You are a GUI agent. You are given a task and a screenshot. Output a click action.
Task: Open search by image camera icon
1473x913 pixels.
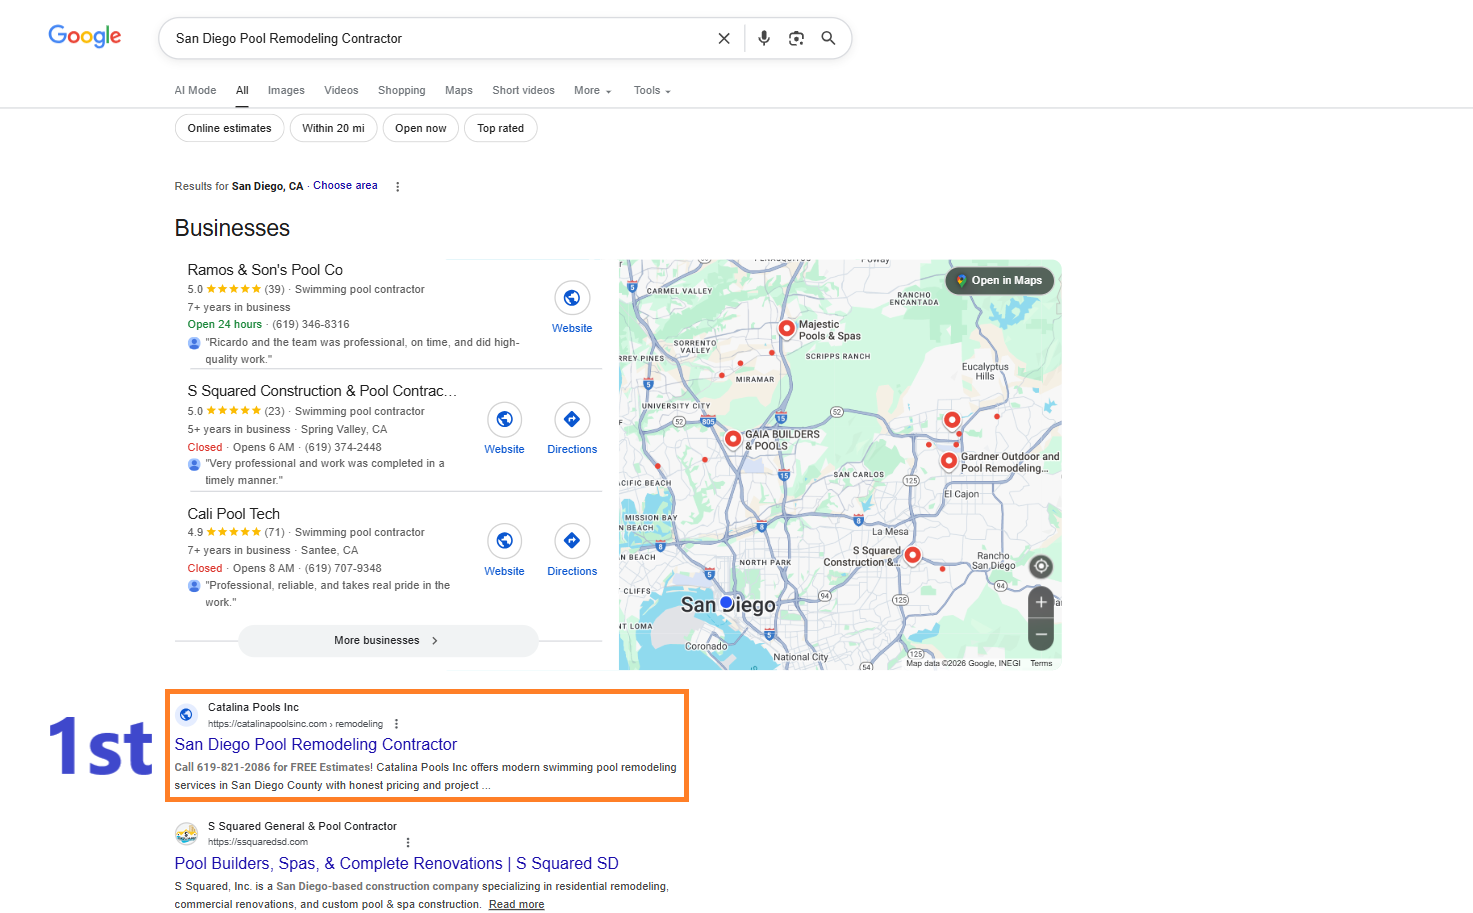[x=796, y=38]
